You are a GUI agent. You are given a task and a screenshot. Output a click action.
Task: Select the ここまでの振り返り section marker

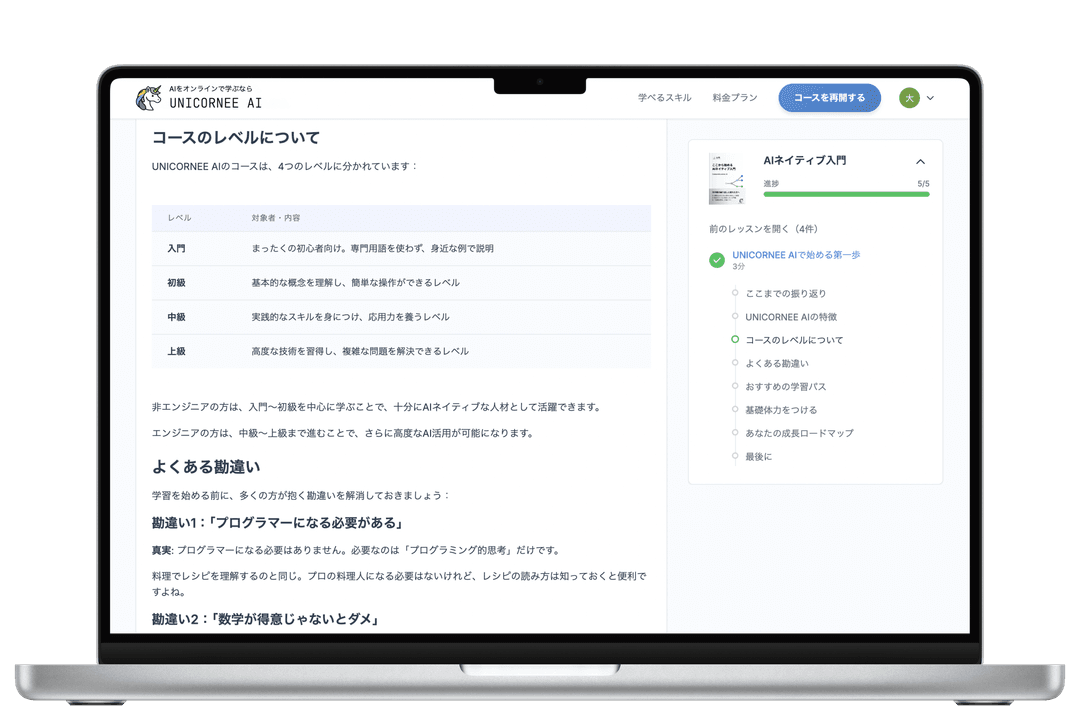click(x=735, y=294)
